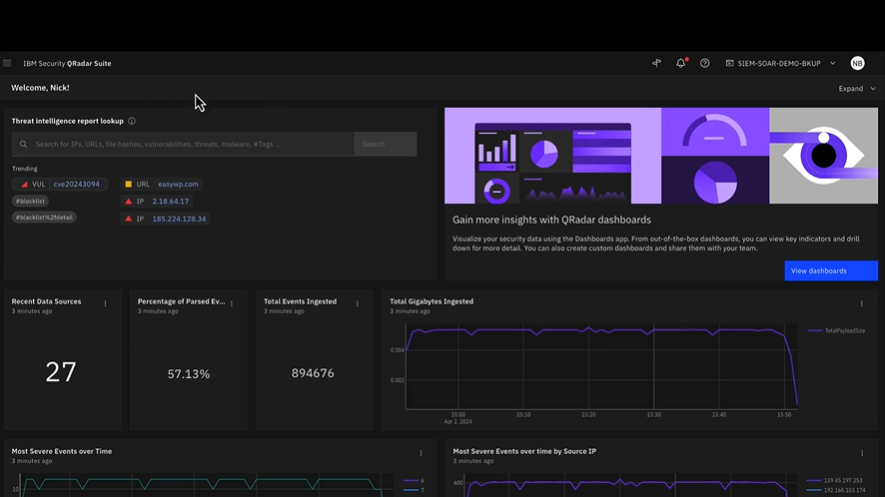Open Total Events Ingested overflow menu
The image size is (885, 497).
pos(357,304)
